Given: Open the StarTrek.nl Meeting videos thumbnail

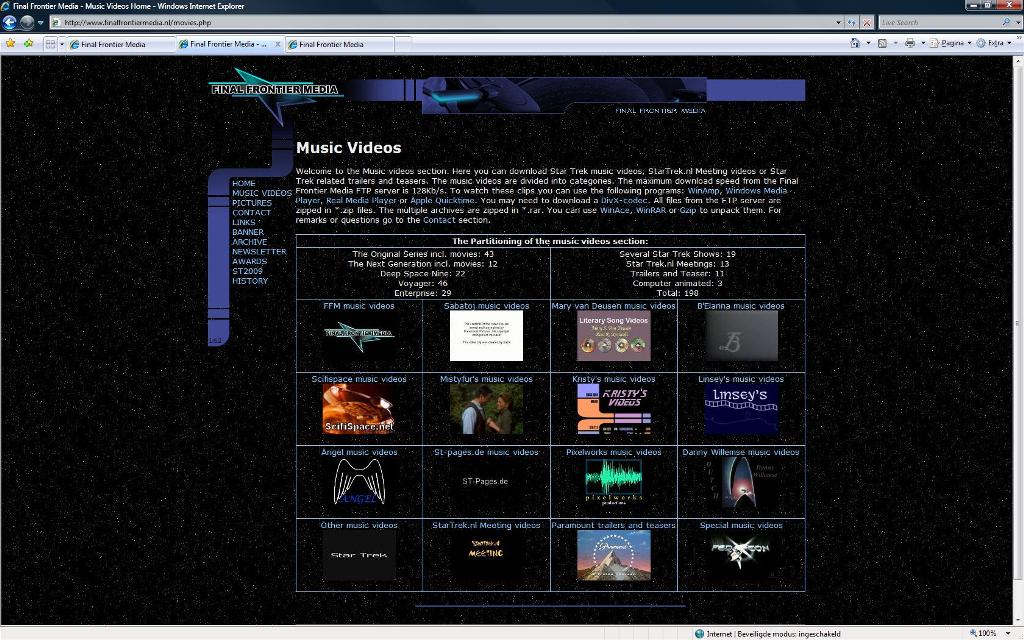Looking at the screenshot, I should [x=487, y=555].
